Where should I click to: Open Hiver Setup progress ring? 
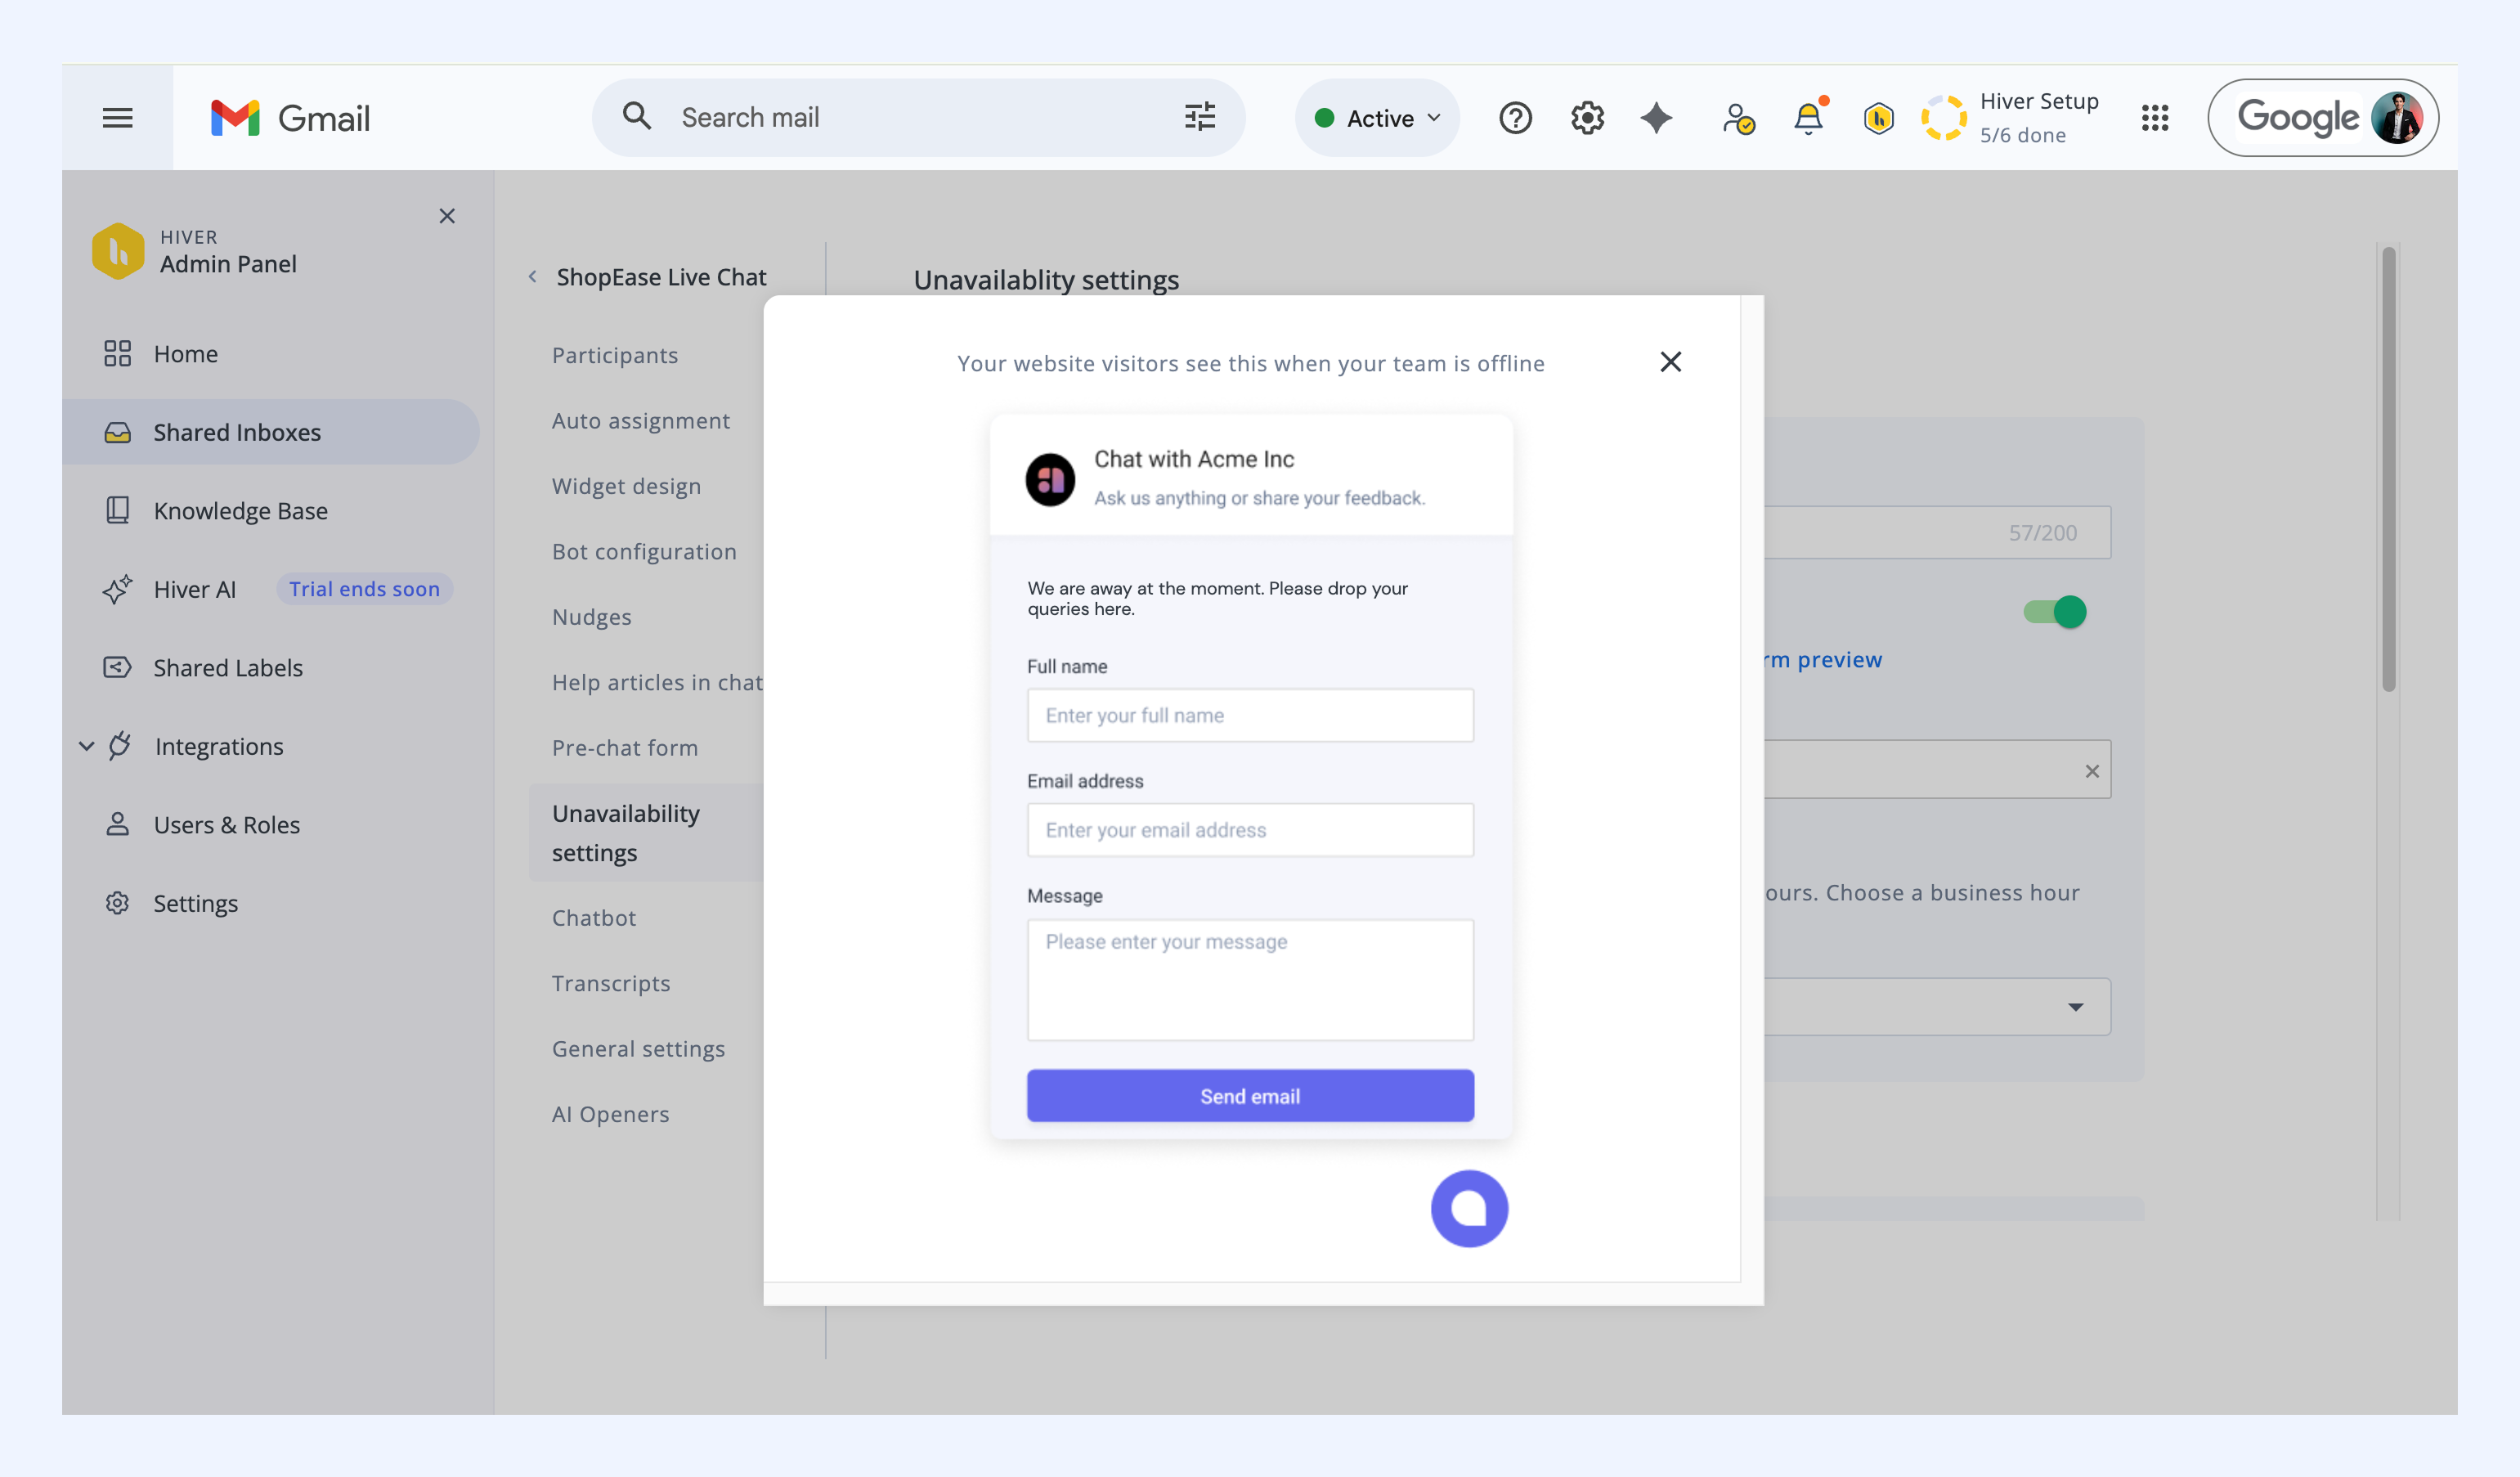click(1944, 118)
